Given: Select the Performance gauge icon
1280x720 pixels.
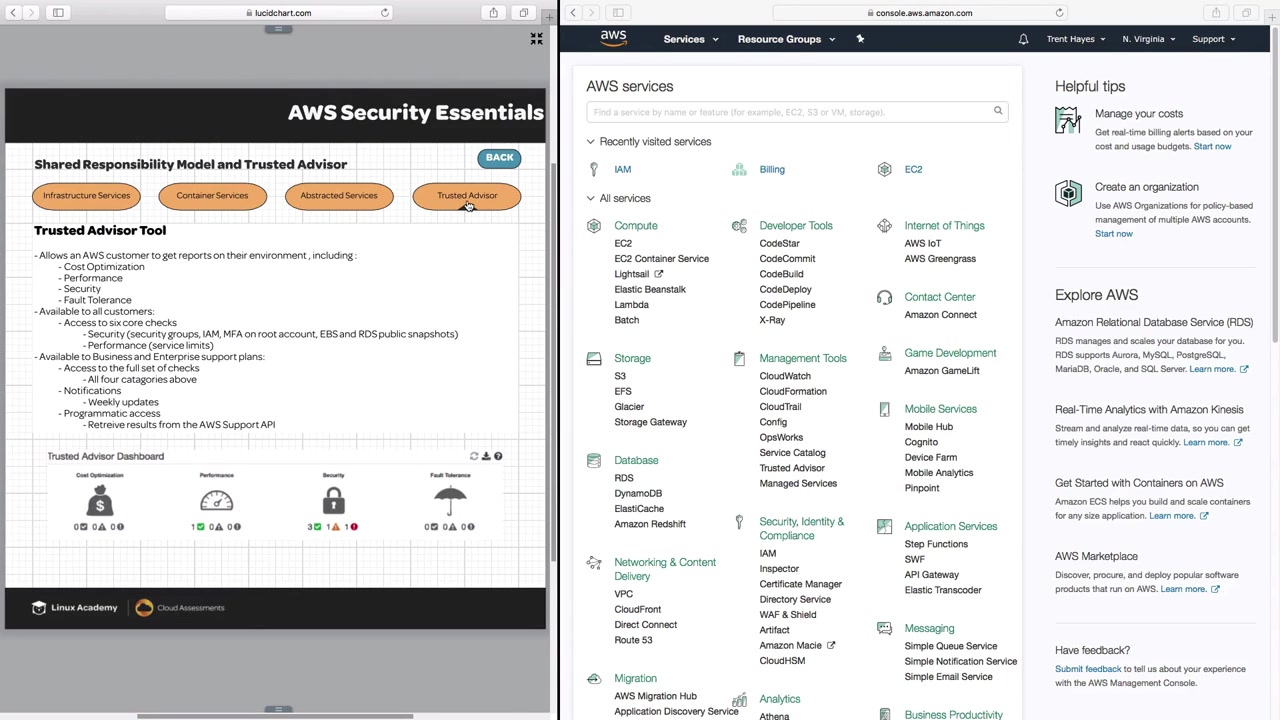Looking at the screenshot, I should (216, 500).
